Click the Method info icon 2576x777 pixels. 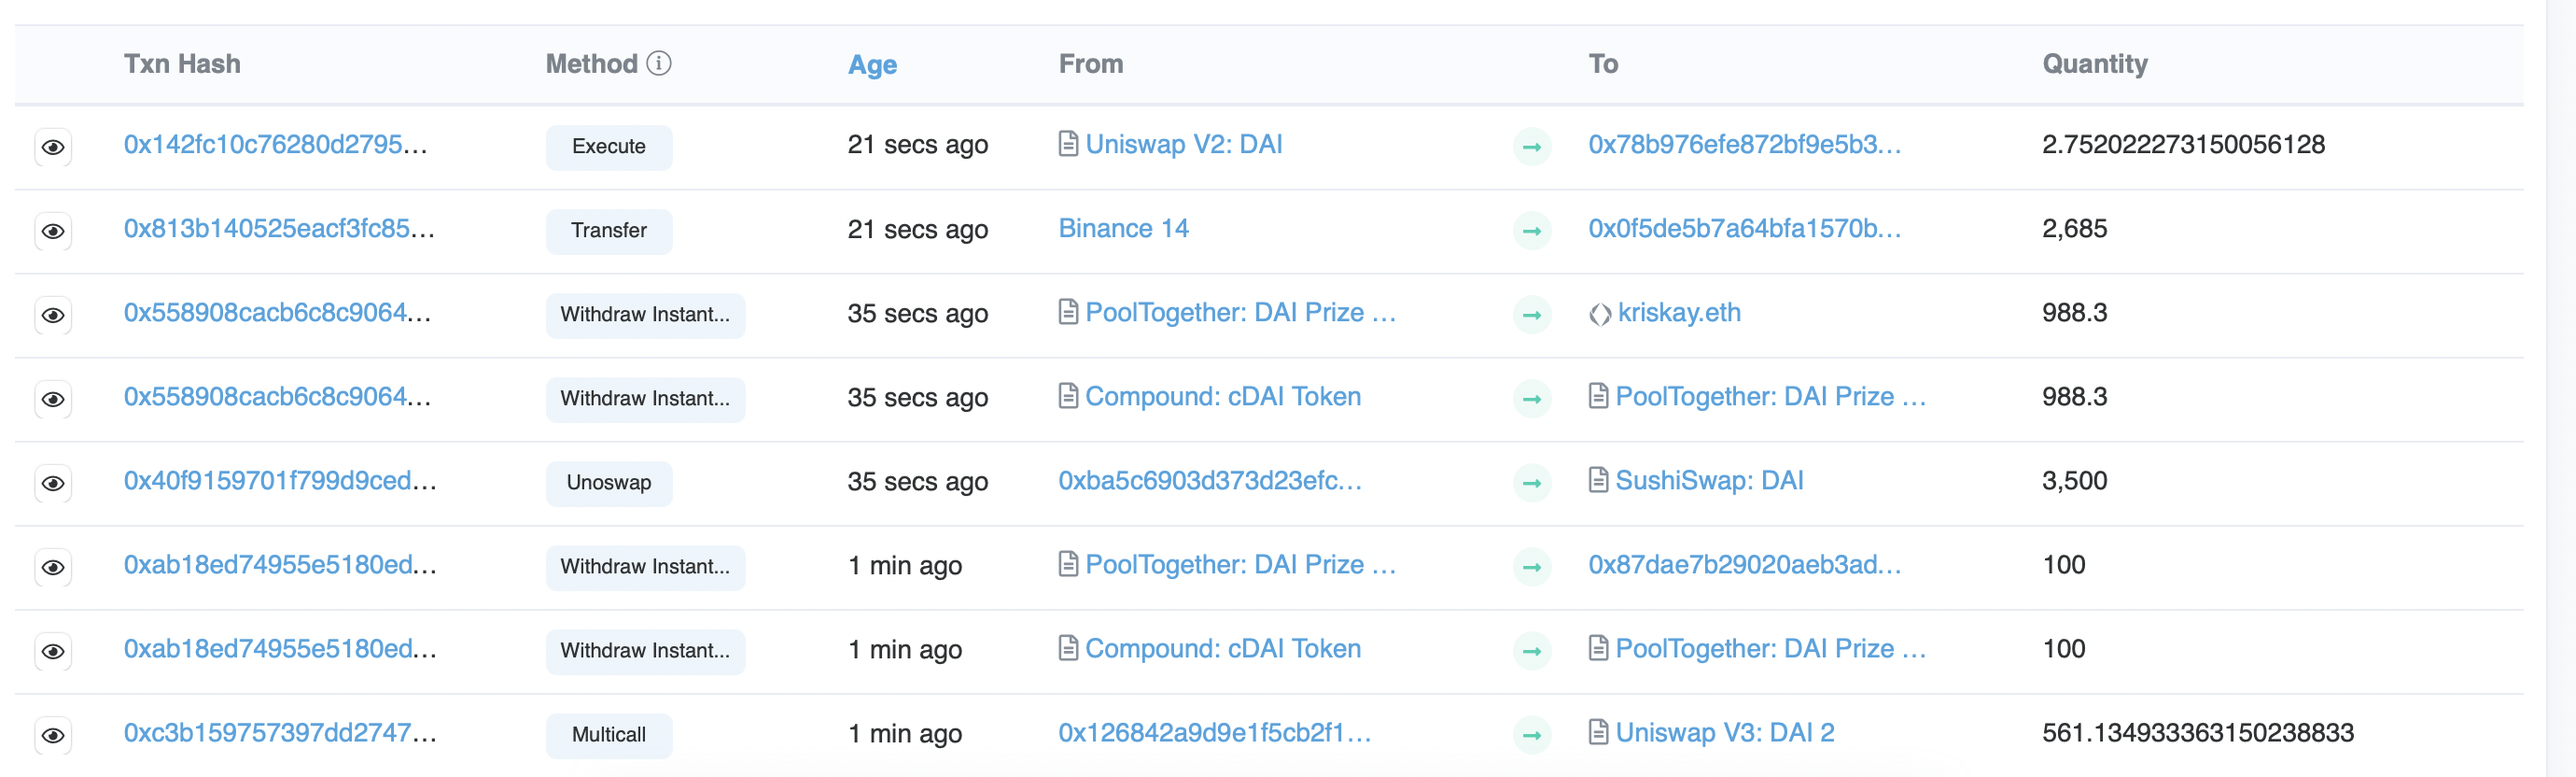pyautogui.click(x=659, y=63)
